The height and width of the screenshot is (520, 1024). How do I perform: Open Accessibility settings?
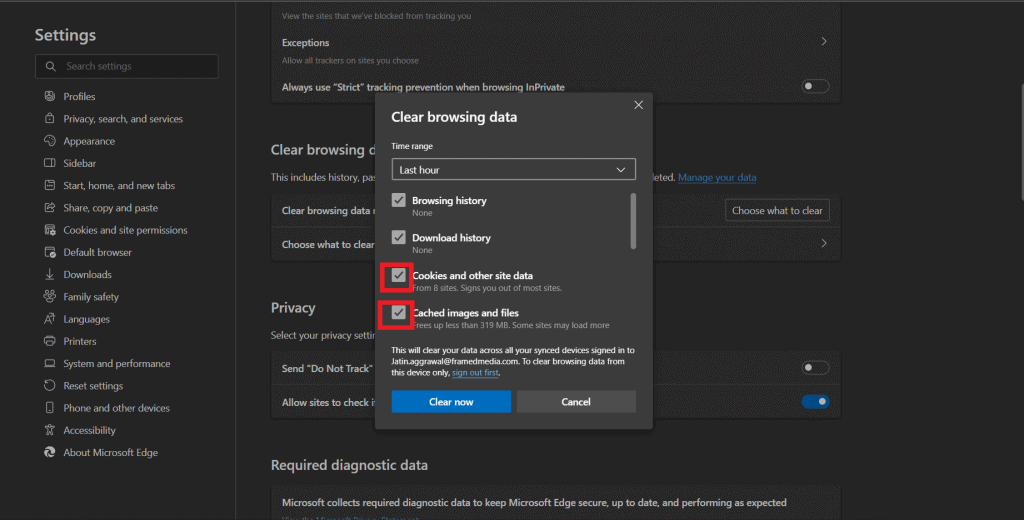pyautogui.click(x=89, y=429)
